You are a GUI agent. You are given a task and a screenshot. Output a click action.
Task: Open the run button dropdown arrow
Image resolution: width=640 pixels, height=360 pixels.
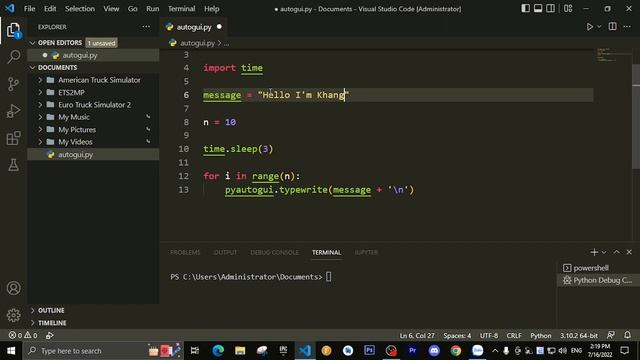point(599,27)
